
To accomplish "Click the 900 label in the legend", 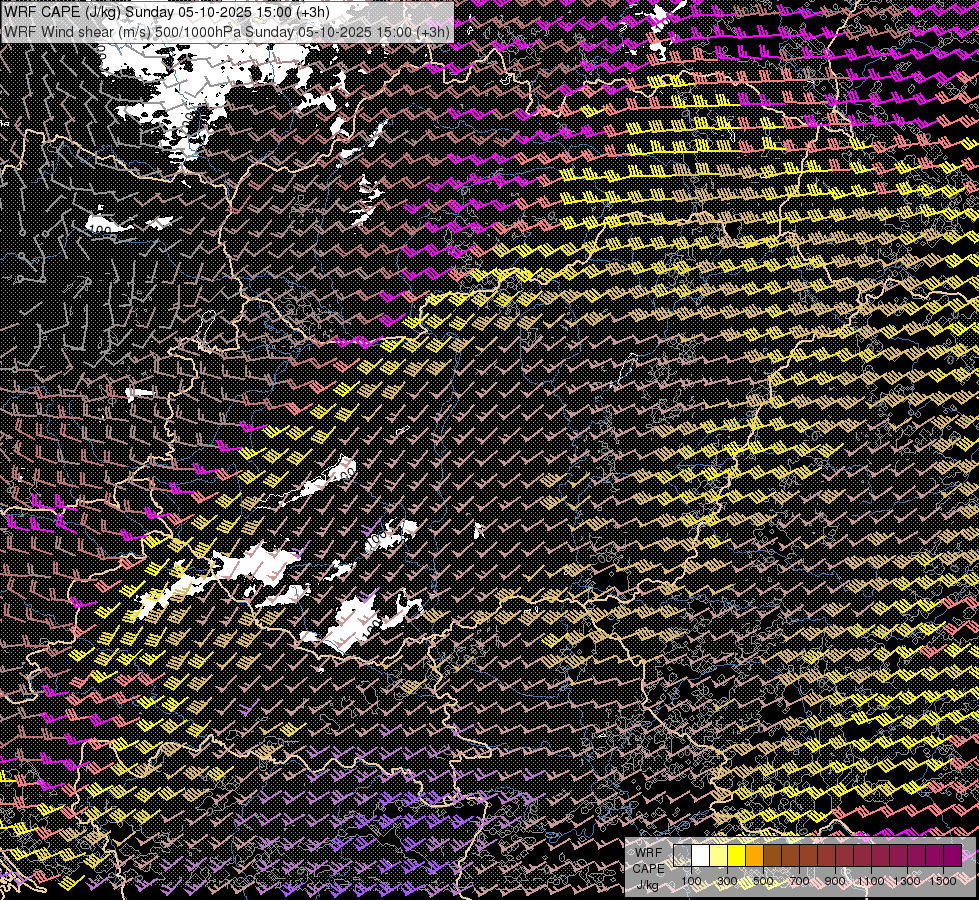I will pos(835,881).
